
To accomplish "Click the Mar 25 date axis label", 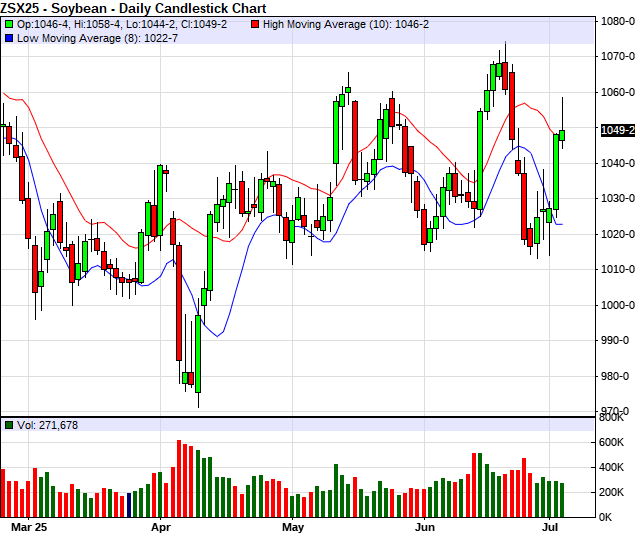I will click(x=28, y=525).
